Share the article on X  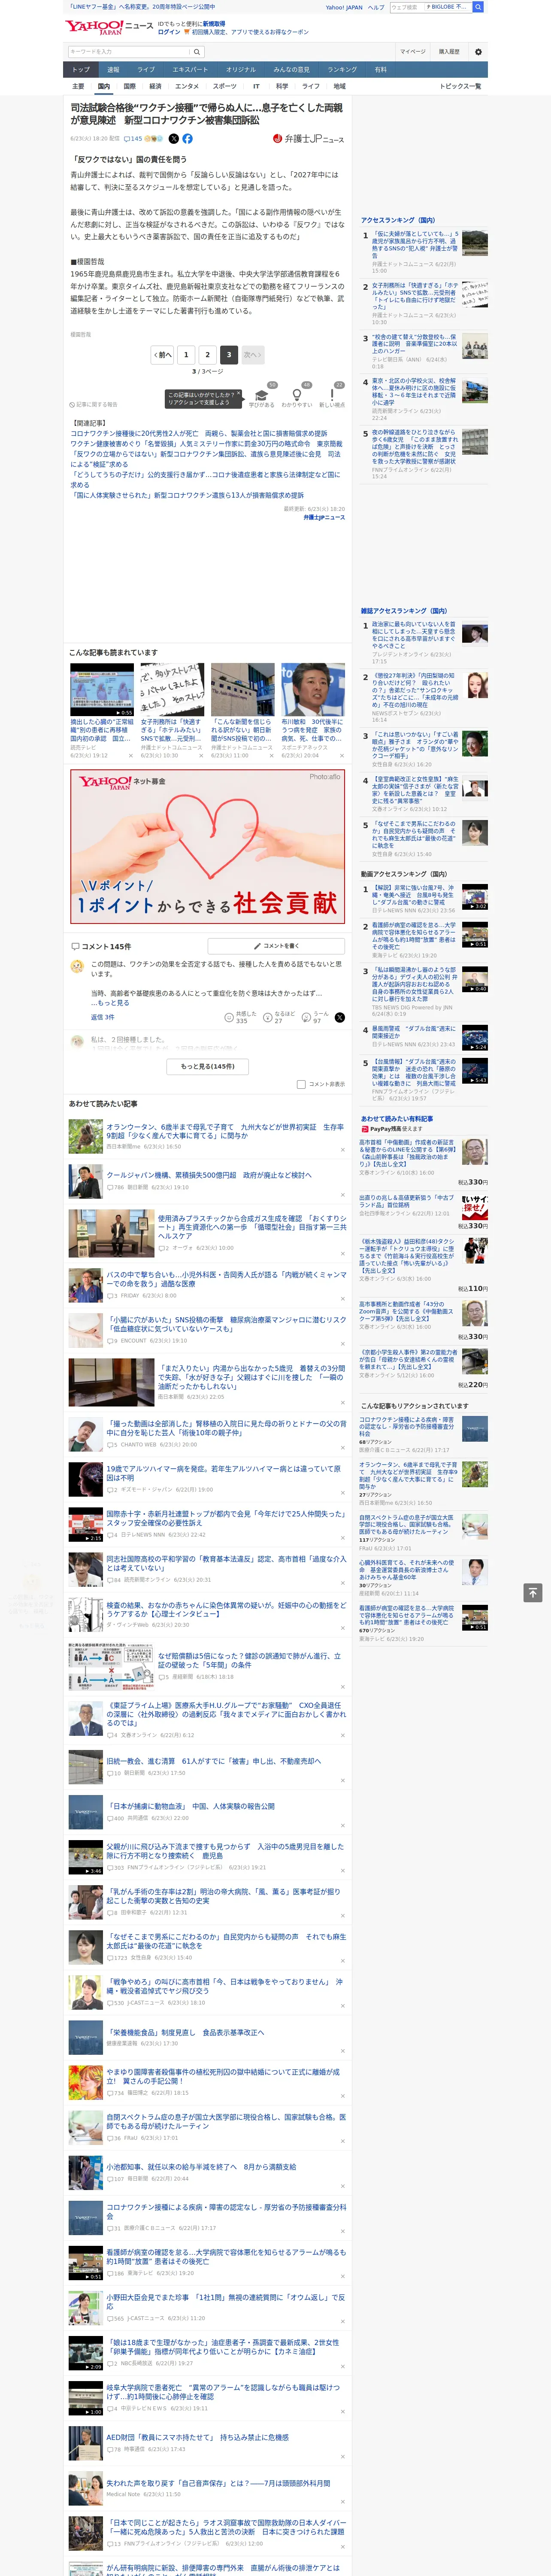pyautogui.click(x=174, y=139)
